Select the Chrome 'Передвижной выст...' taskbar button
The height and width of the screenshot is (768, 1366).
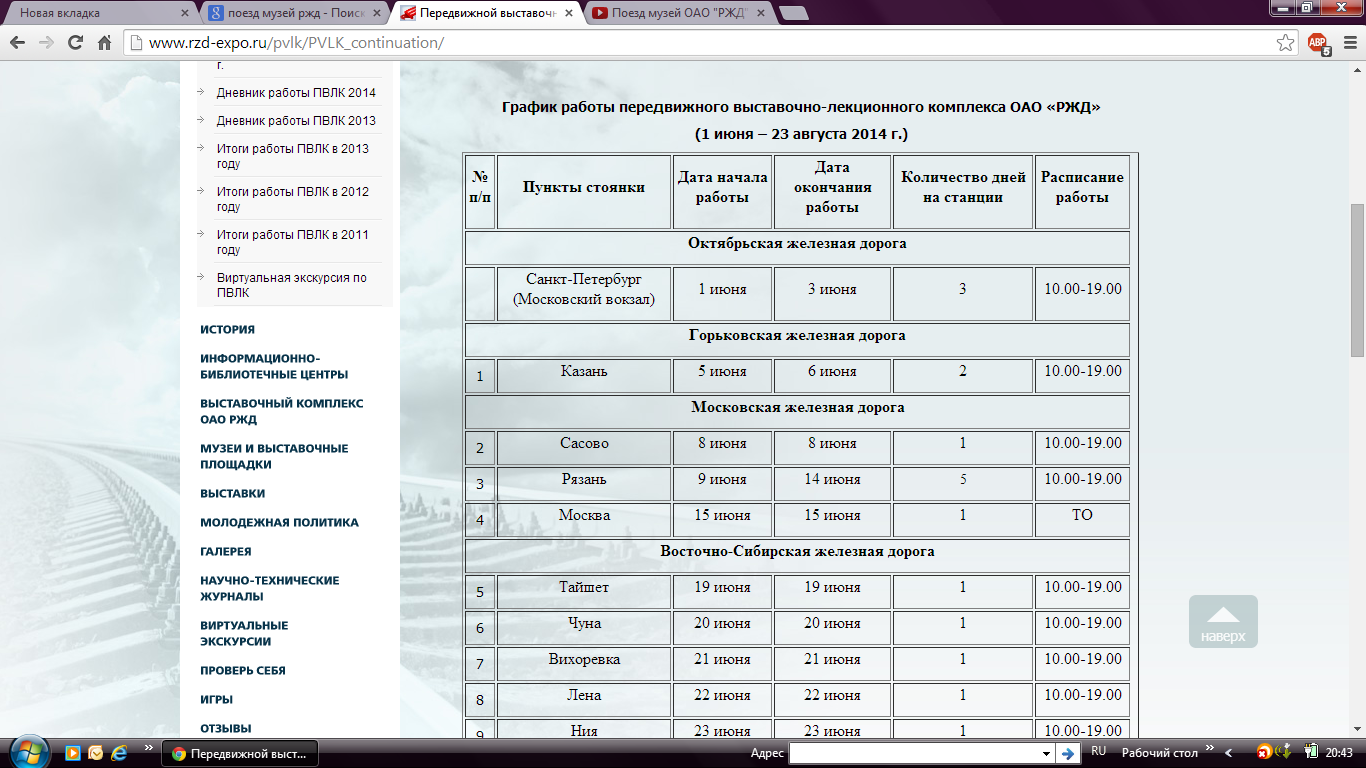(x=240, y=753)
